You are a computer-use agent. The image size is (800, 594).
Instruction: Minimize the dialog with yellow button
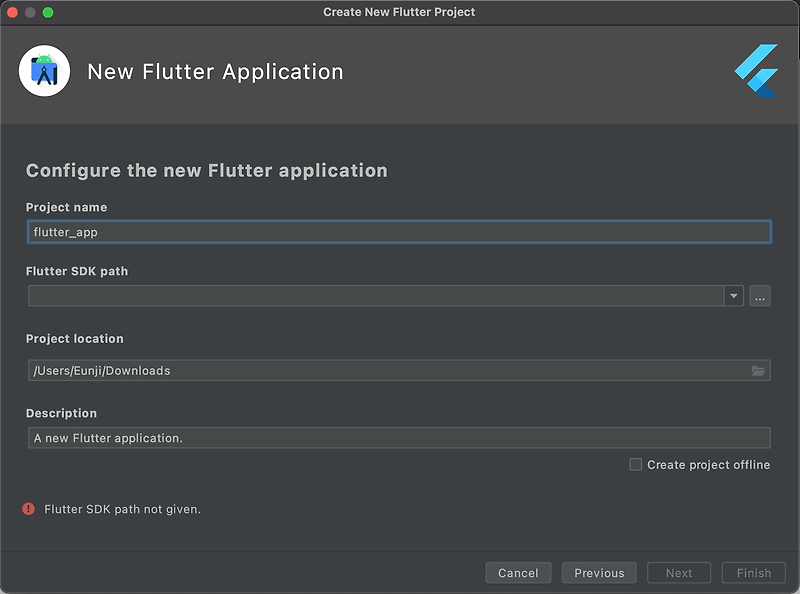30,12
